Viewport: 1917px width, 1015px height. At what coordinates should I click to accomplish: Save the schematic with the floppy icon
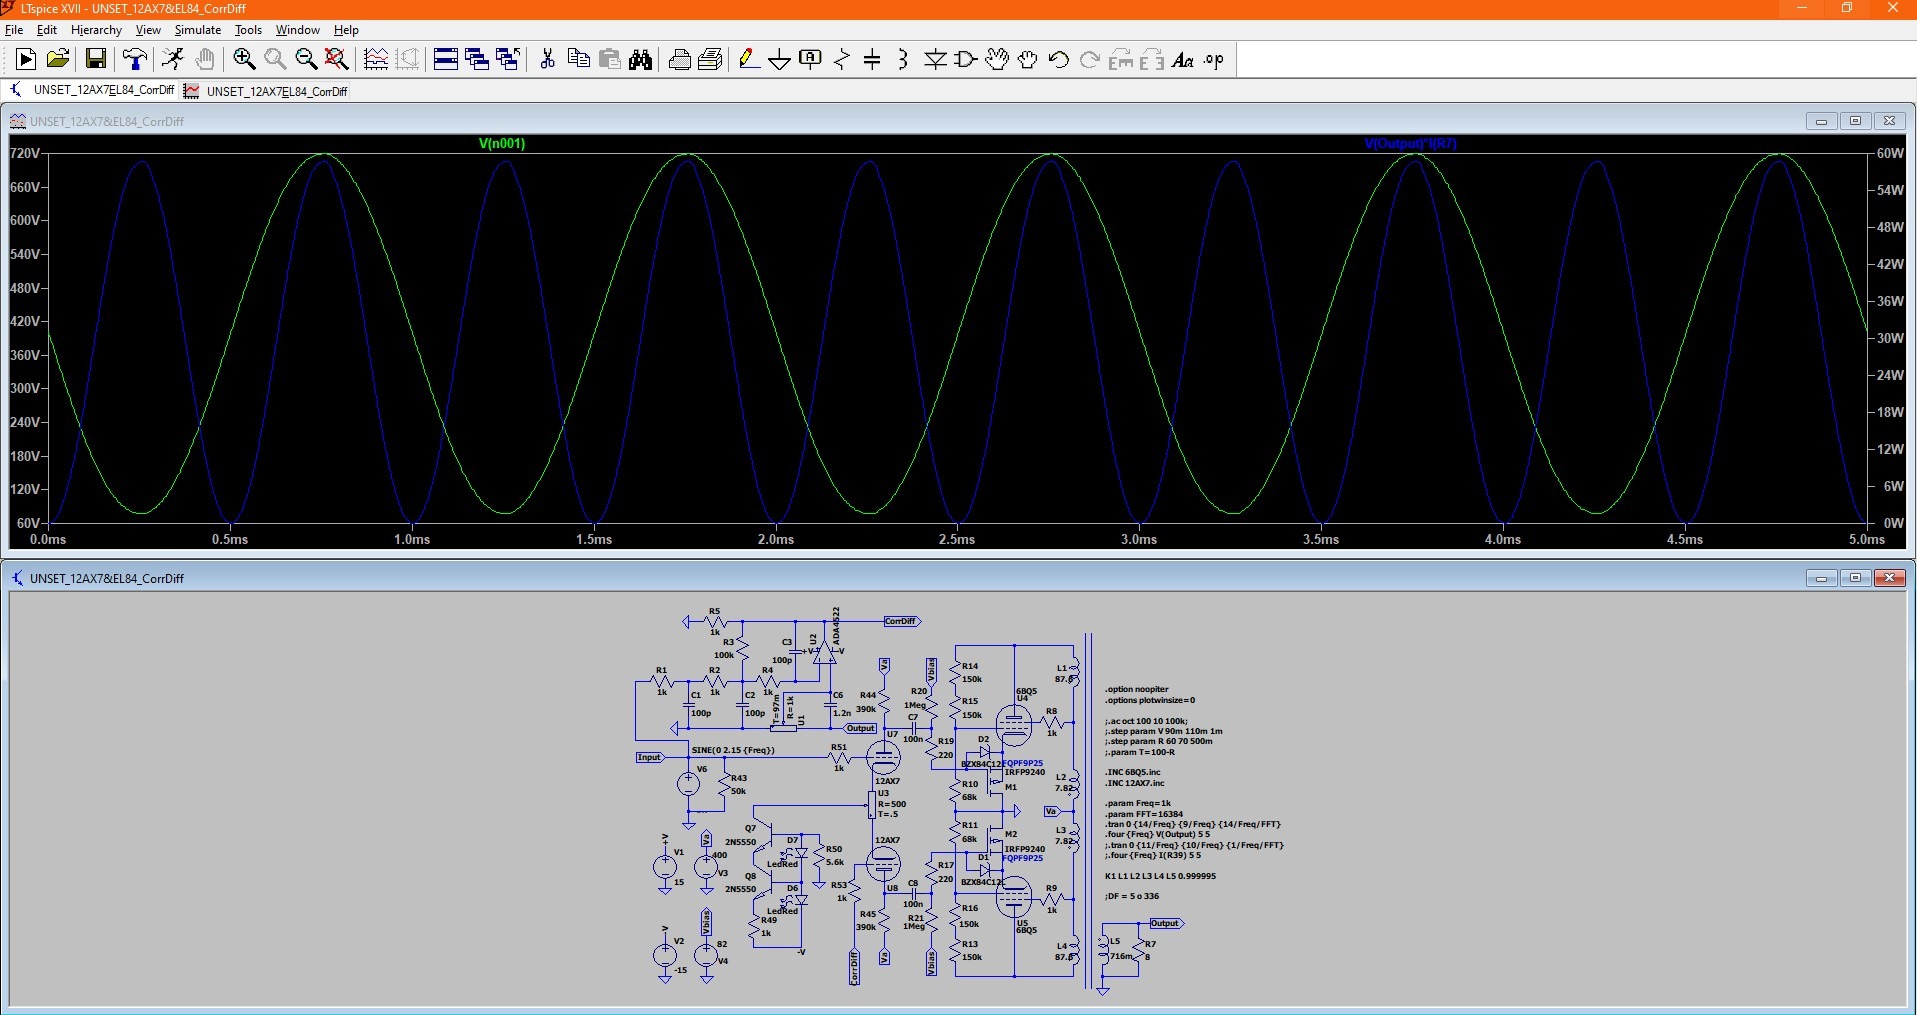tap(96, 60)
